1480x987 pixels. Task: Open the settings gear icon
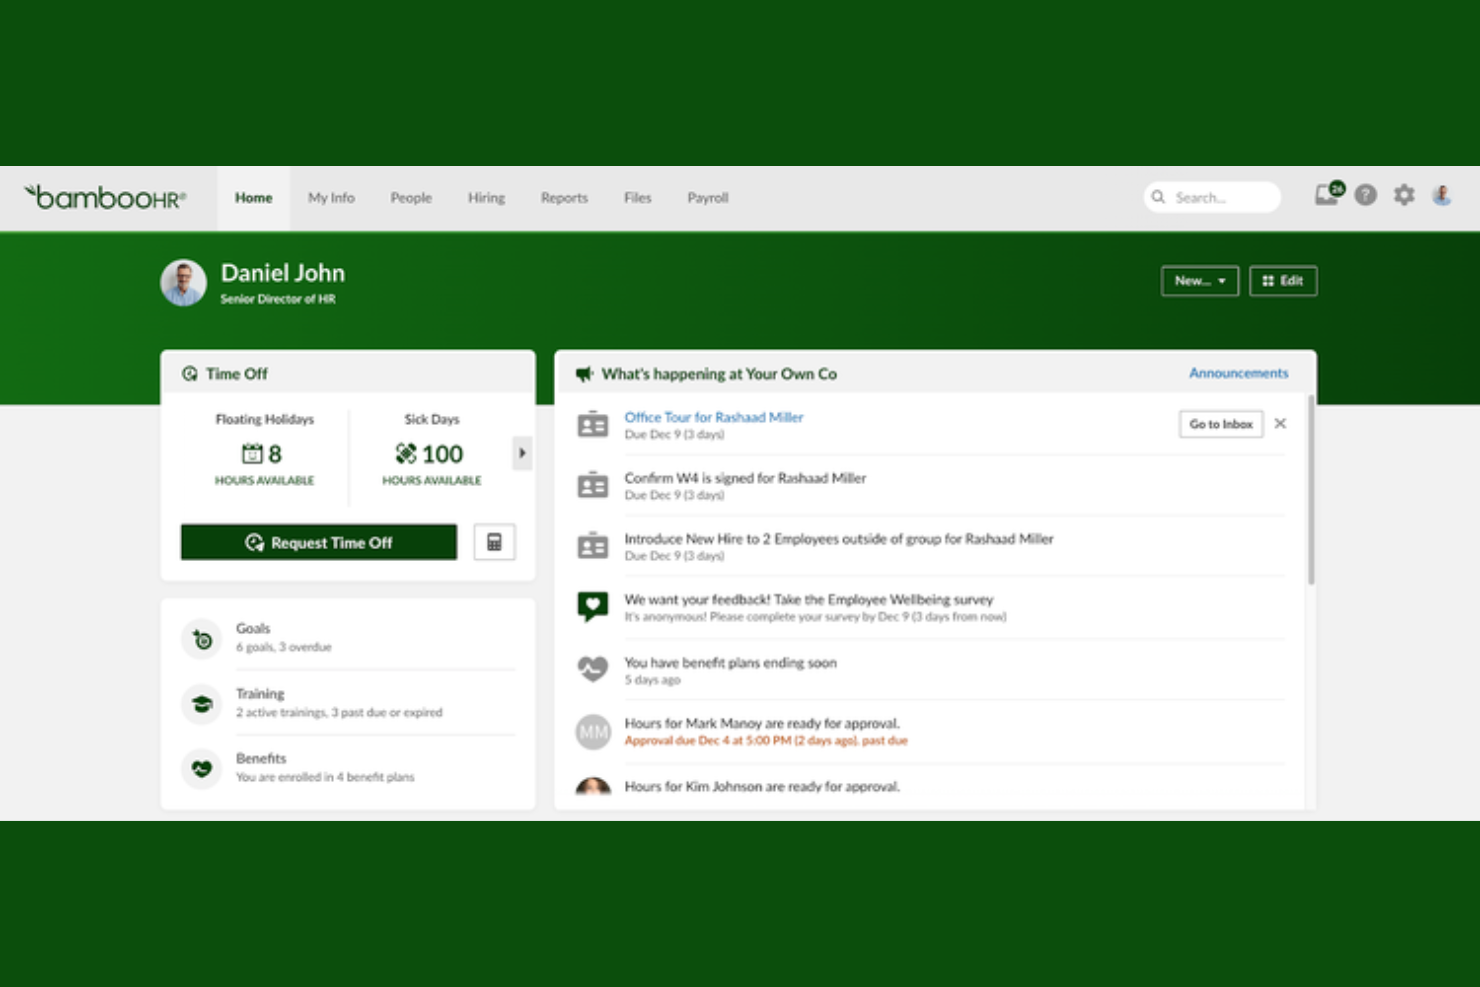(x=1404, y=196)
